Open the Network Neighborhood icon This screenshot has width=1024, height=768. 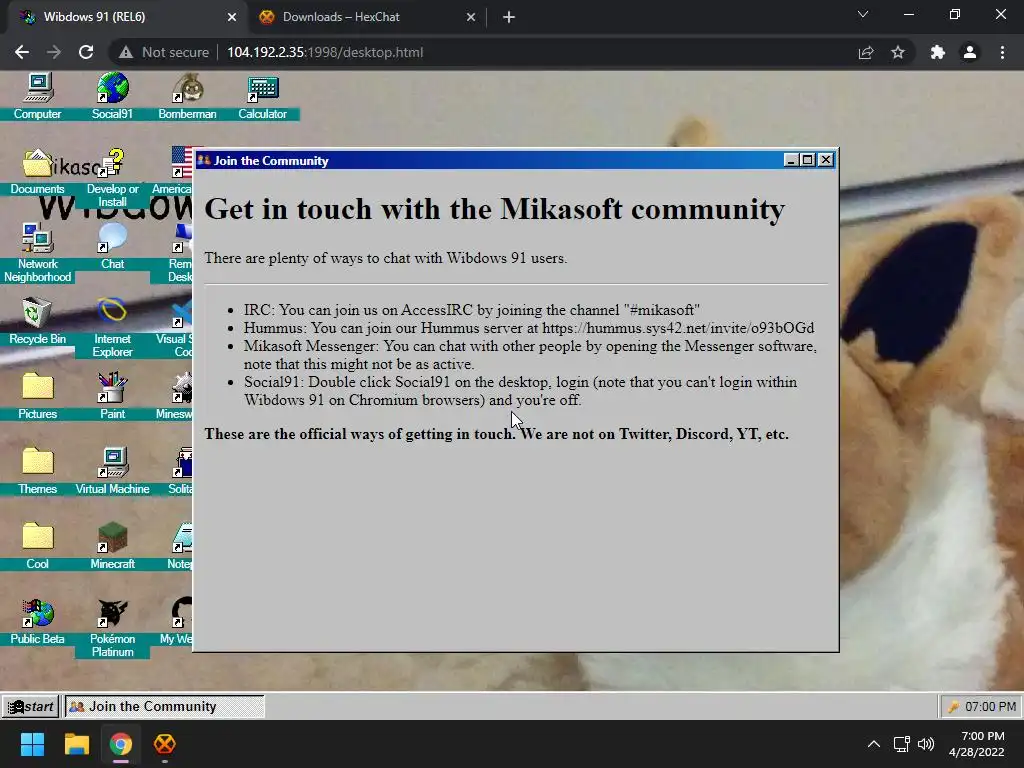(37, 253)
